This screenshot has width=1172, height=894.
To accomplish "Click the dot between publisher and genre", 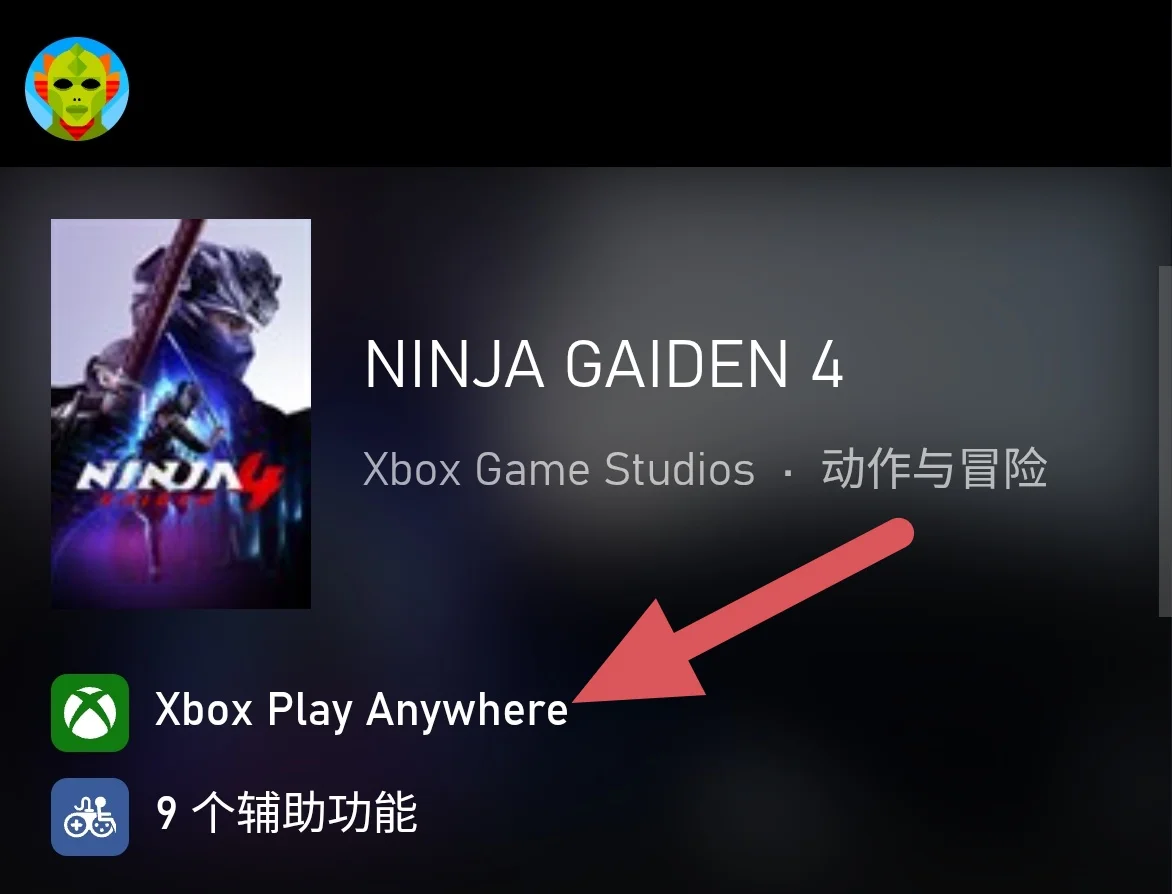I will (788, 472).
